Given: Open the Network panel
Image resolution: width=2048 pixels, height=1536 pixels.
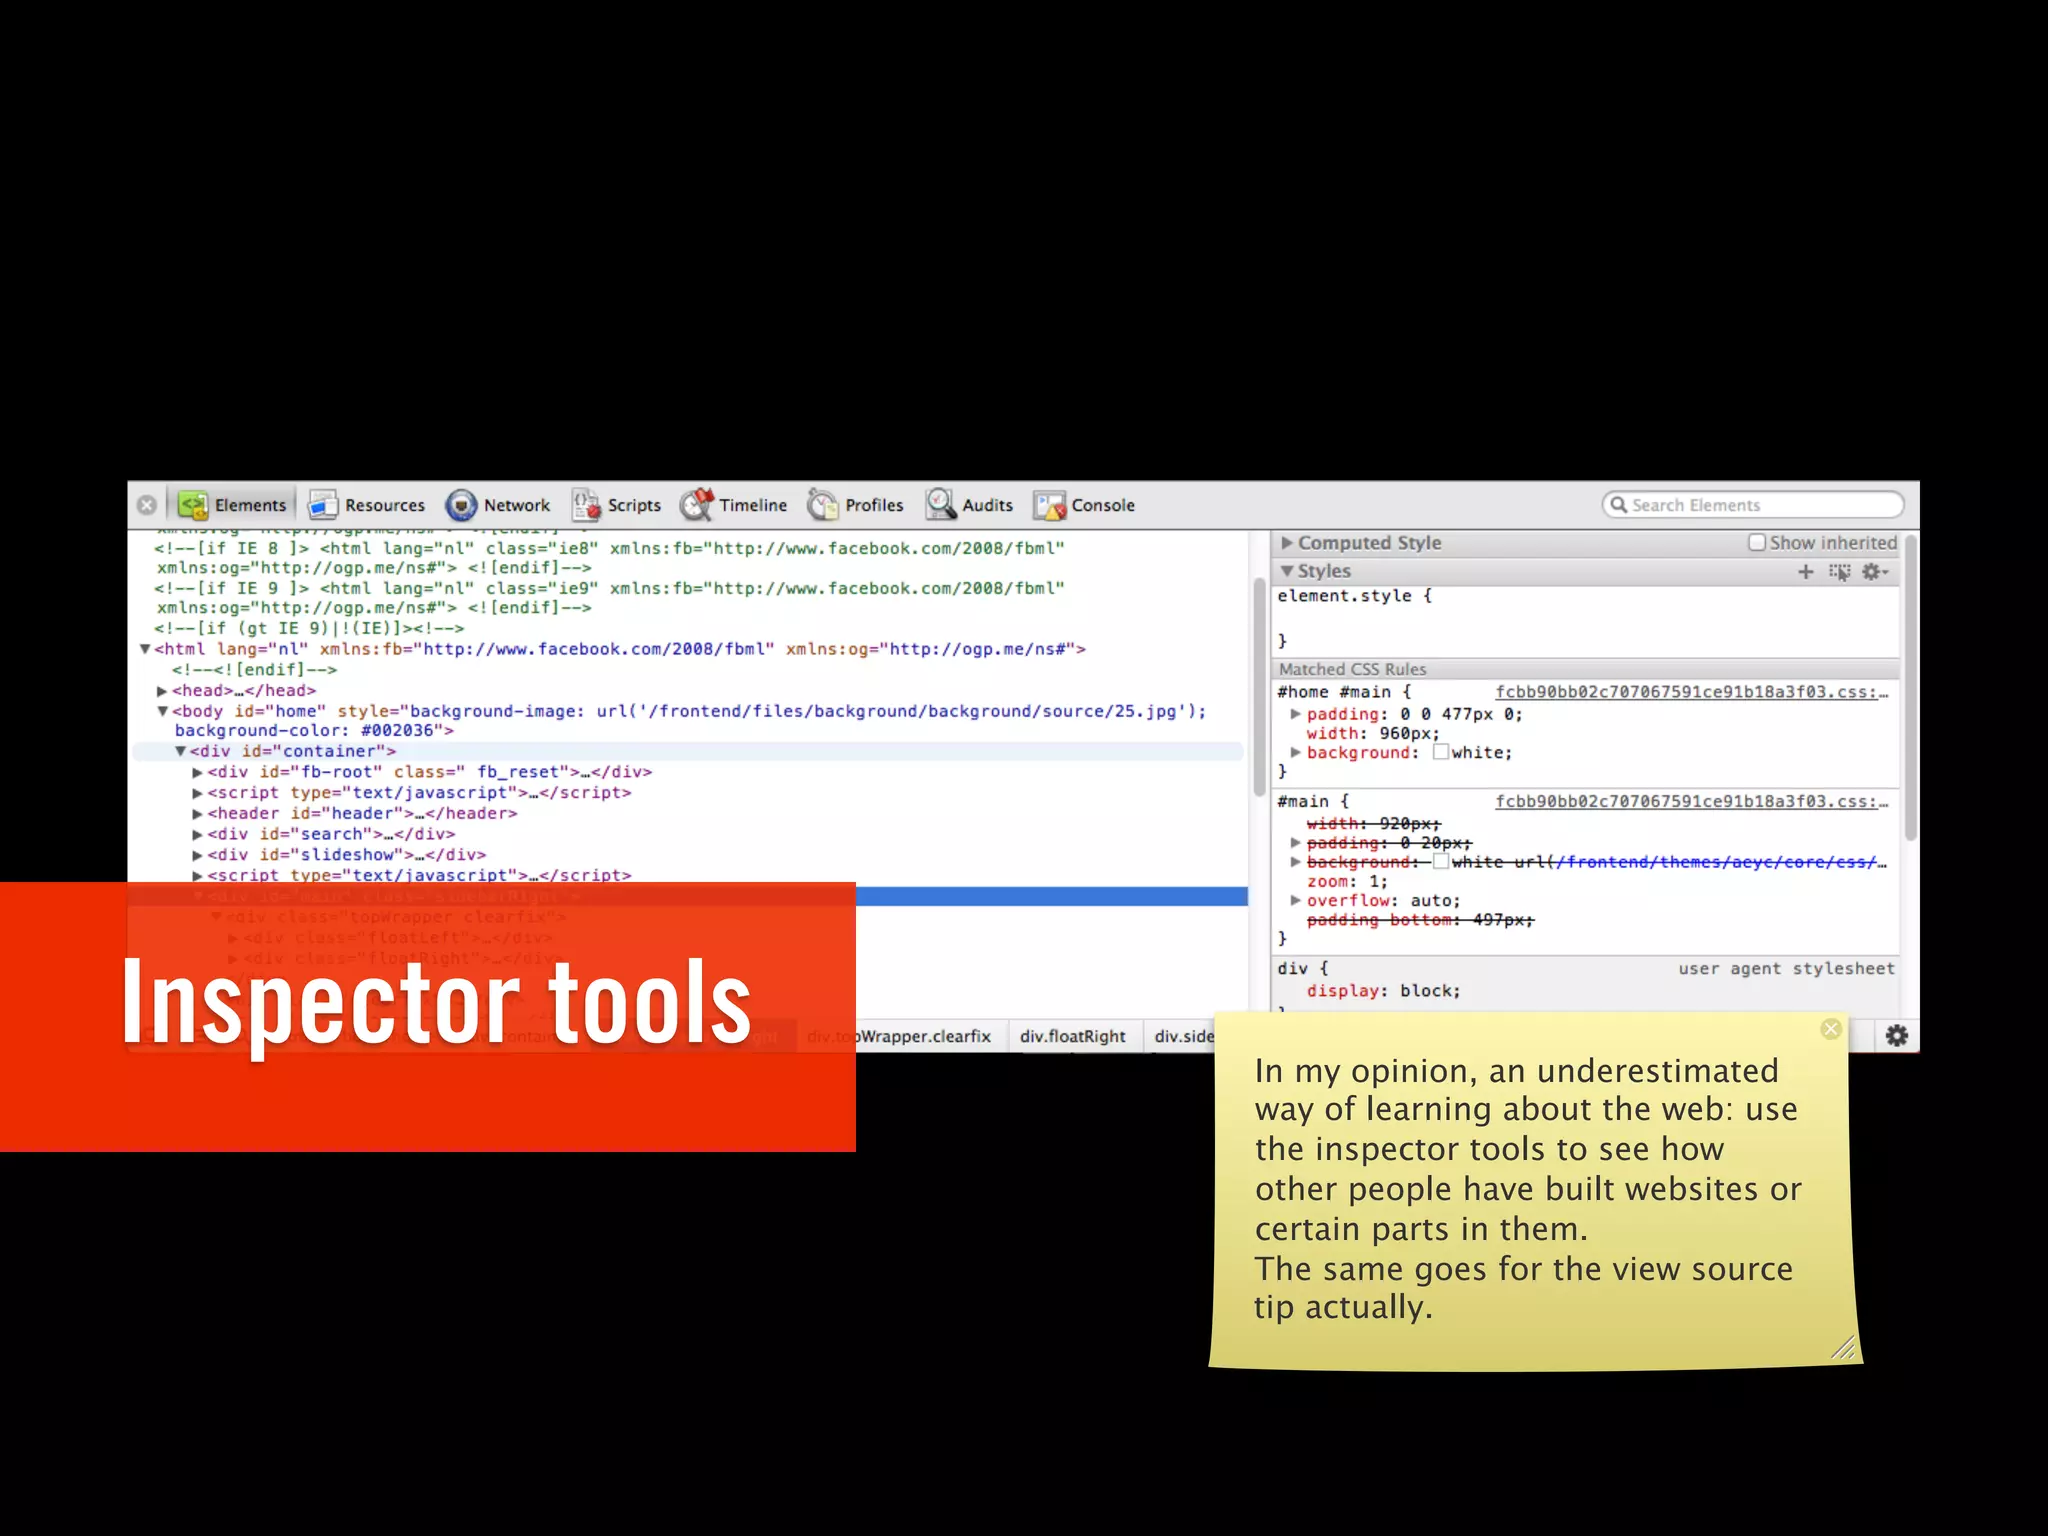Looking at the screenshot, I should pyautogui.click(x=498, y=505).
